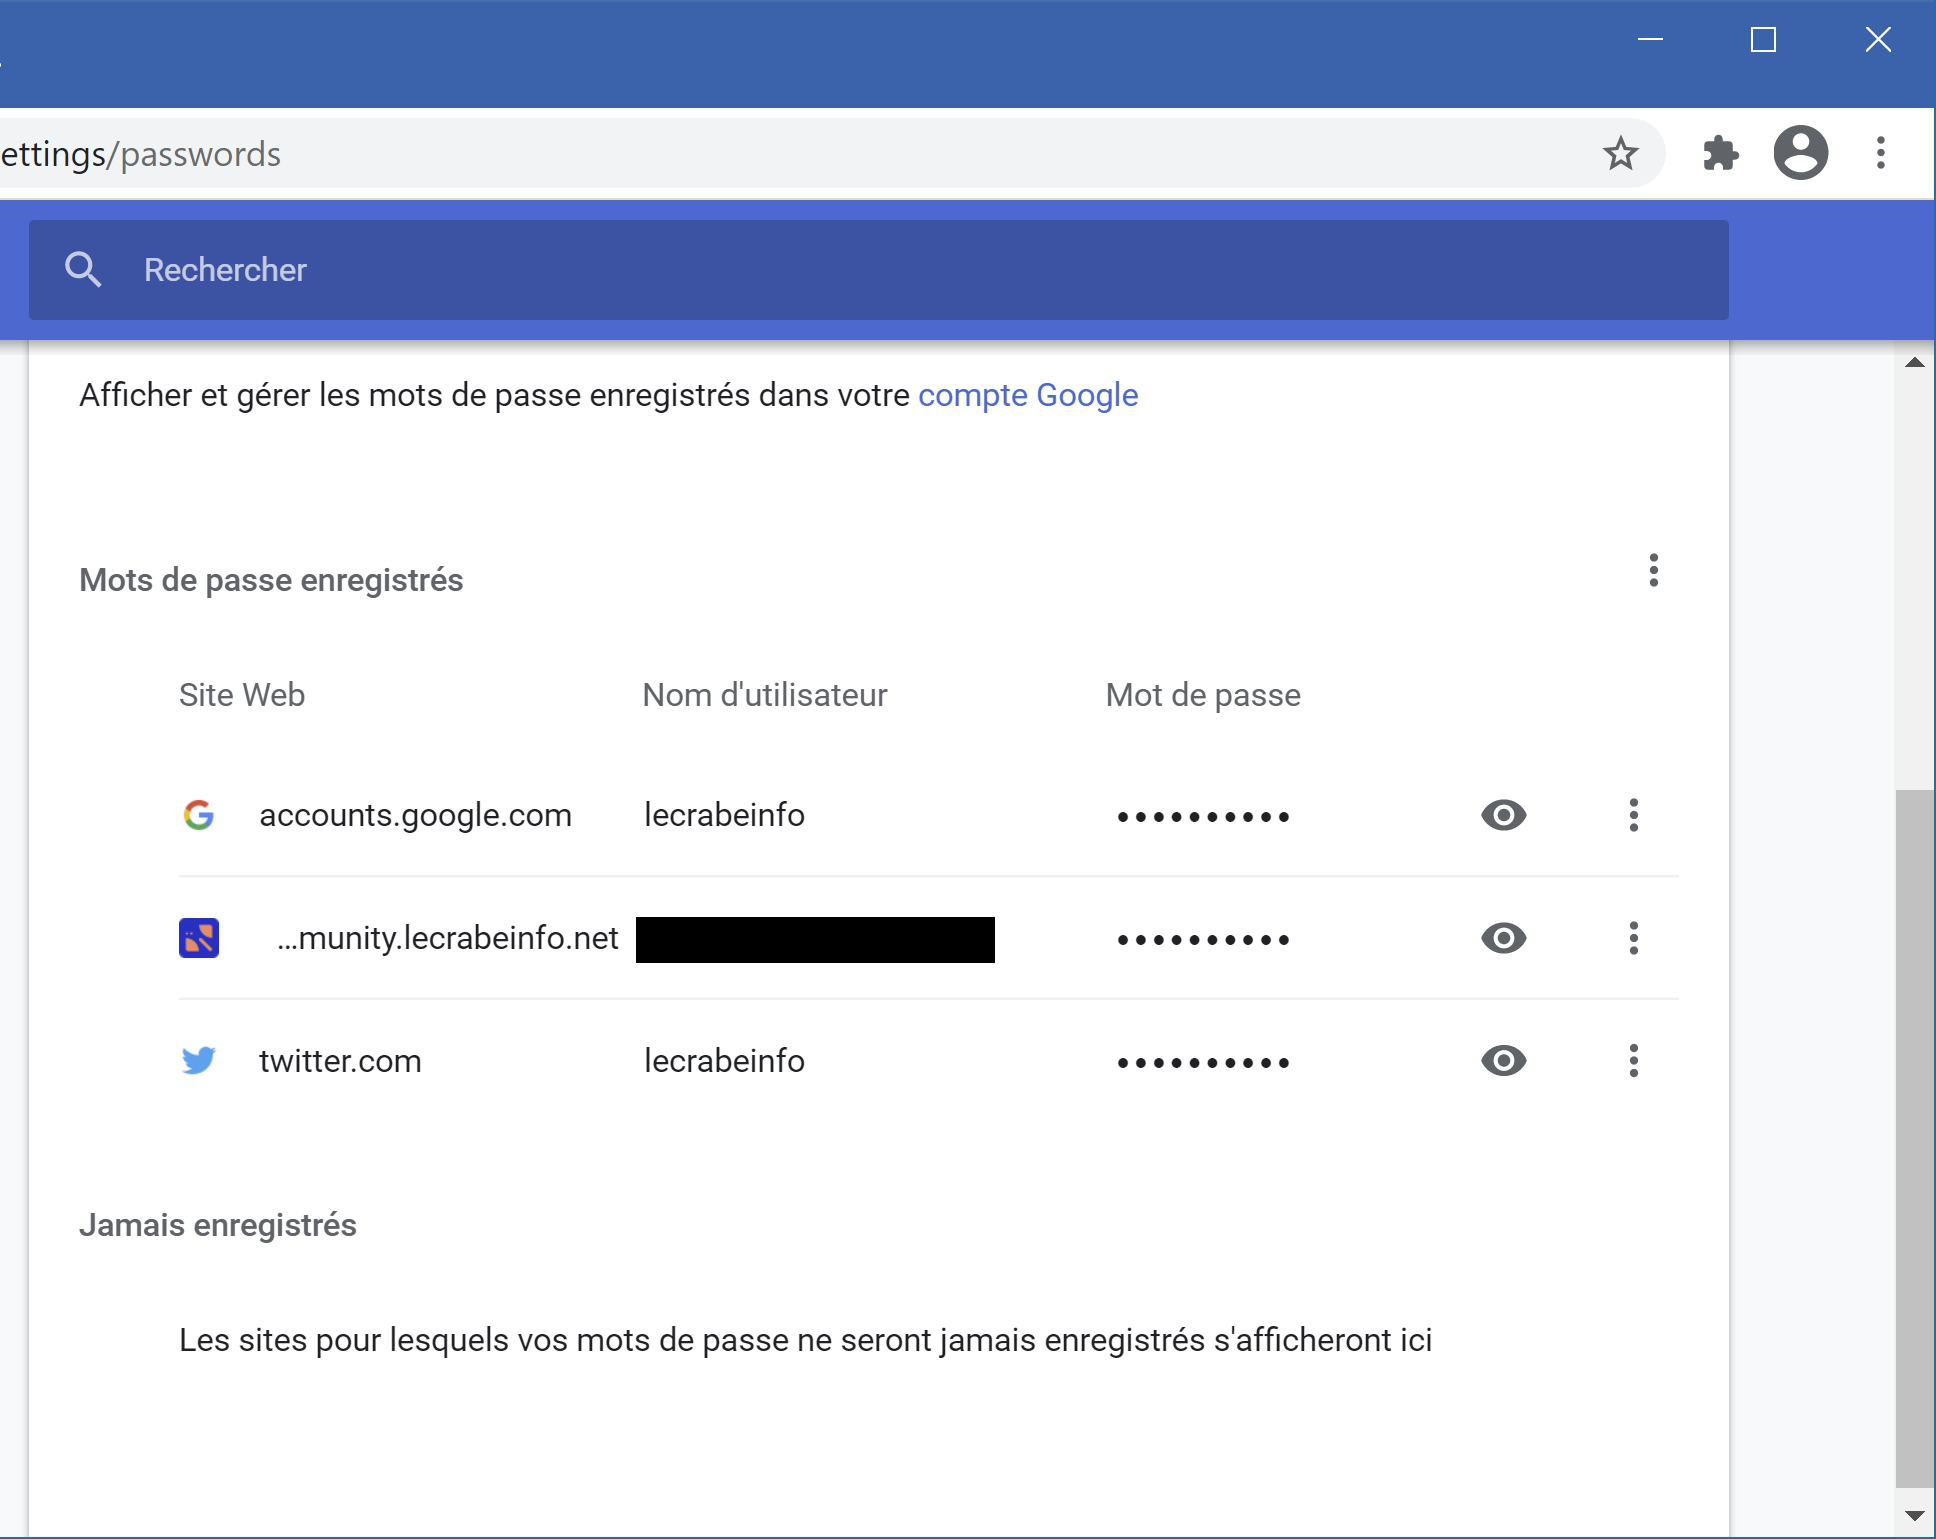Select the lecrabeinfo username for Google
The height and width of the screenshot is (1539, 1936).
click(724, 815)
